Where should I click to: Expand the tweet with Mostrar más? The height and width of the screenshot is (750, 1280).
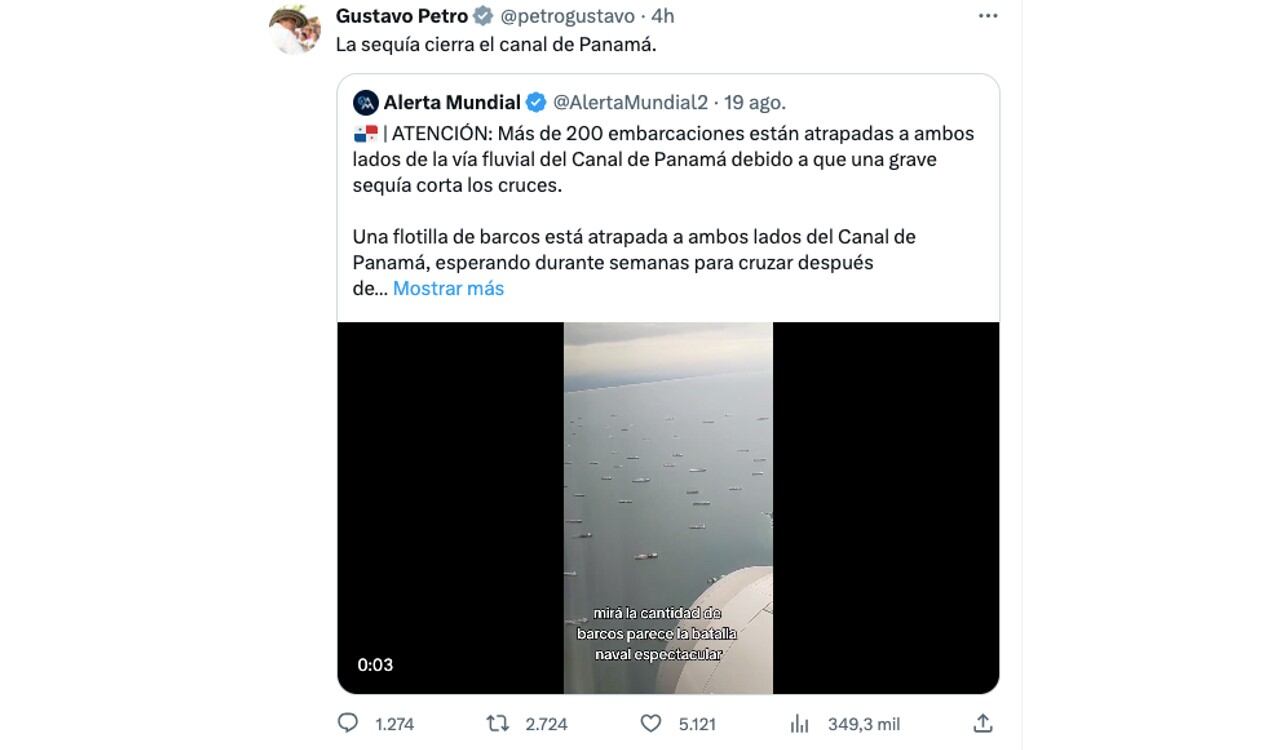tap(447, 288)
